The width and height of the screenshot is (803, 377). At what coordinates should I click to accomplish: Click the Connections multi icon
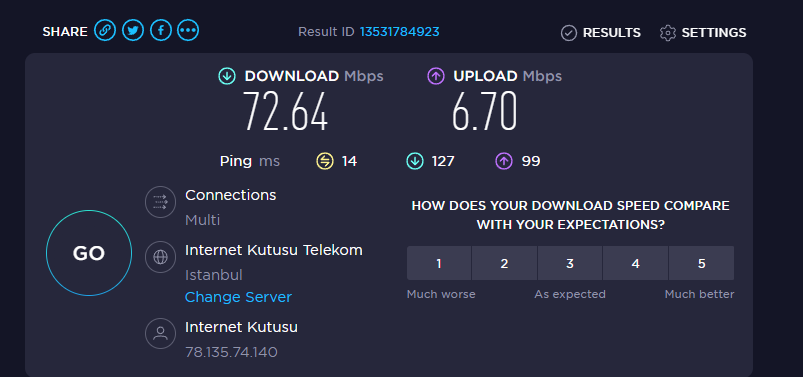tap(160, 202)
